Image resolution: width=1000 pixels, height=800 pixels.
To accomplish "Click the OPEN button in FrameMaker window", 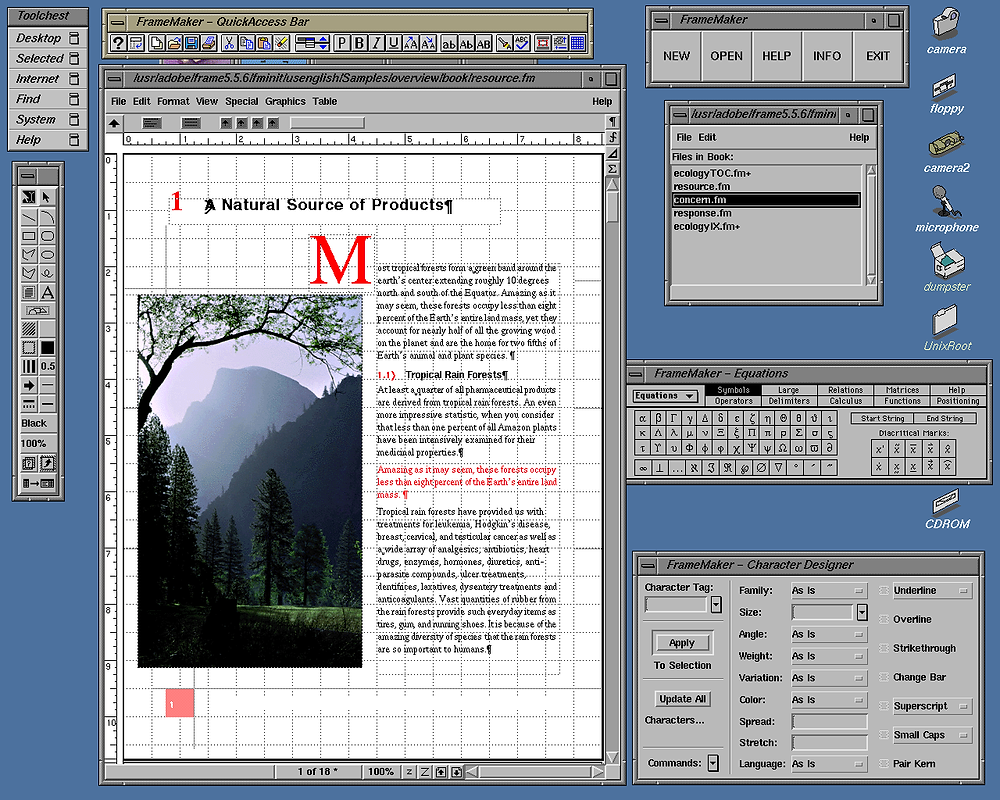I will (726, 56).
